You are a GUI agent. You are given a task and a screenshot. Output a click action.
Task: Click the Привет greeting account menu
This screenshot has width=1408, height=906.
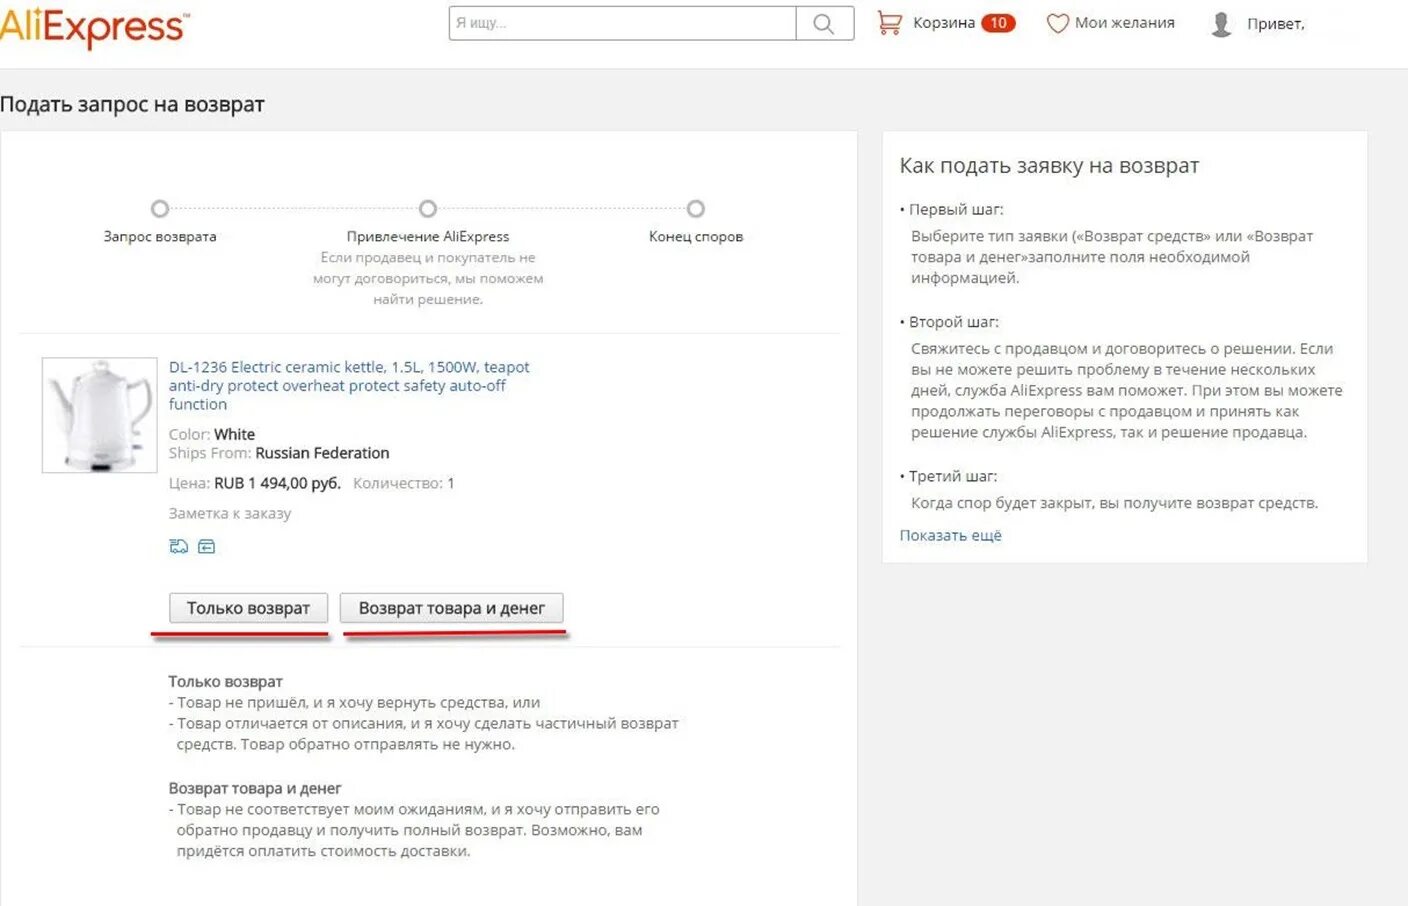(x=1276, y=24)
